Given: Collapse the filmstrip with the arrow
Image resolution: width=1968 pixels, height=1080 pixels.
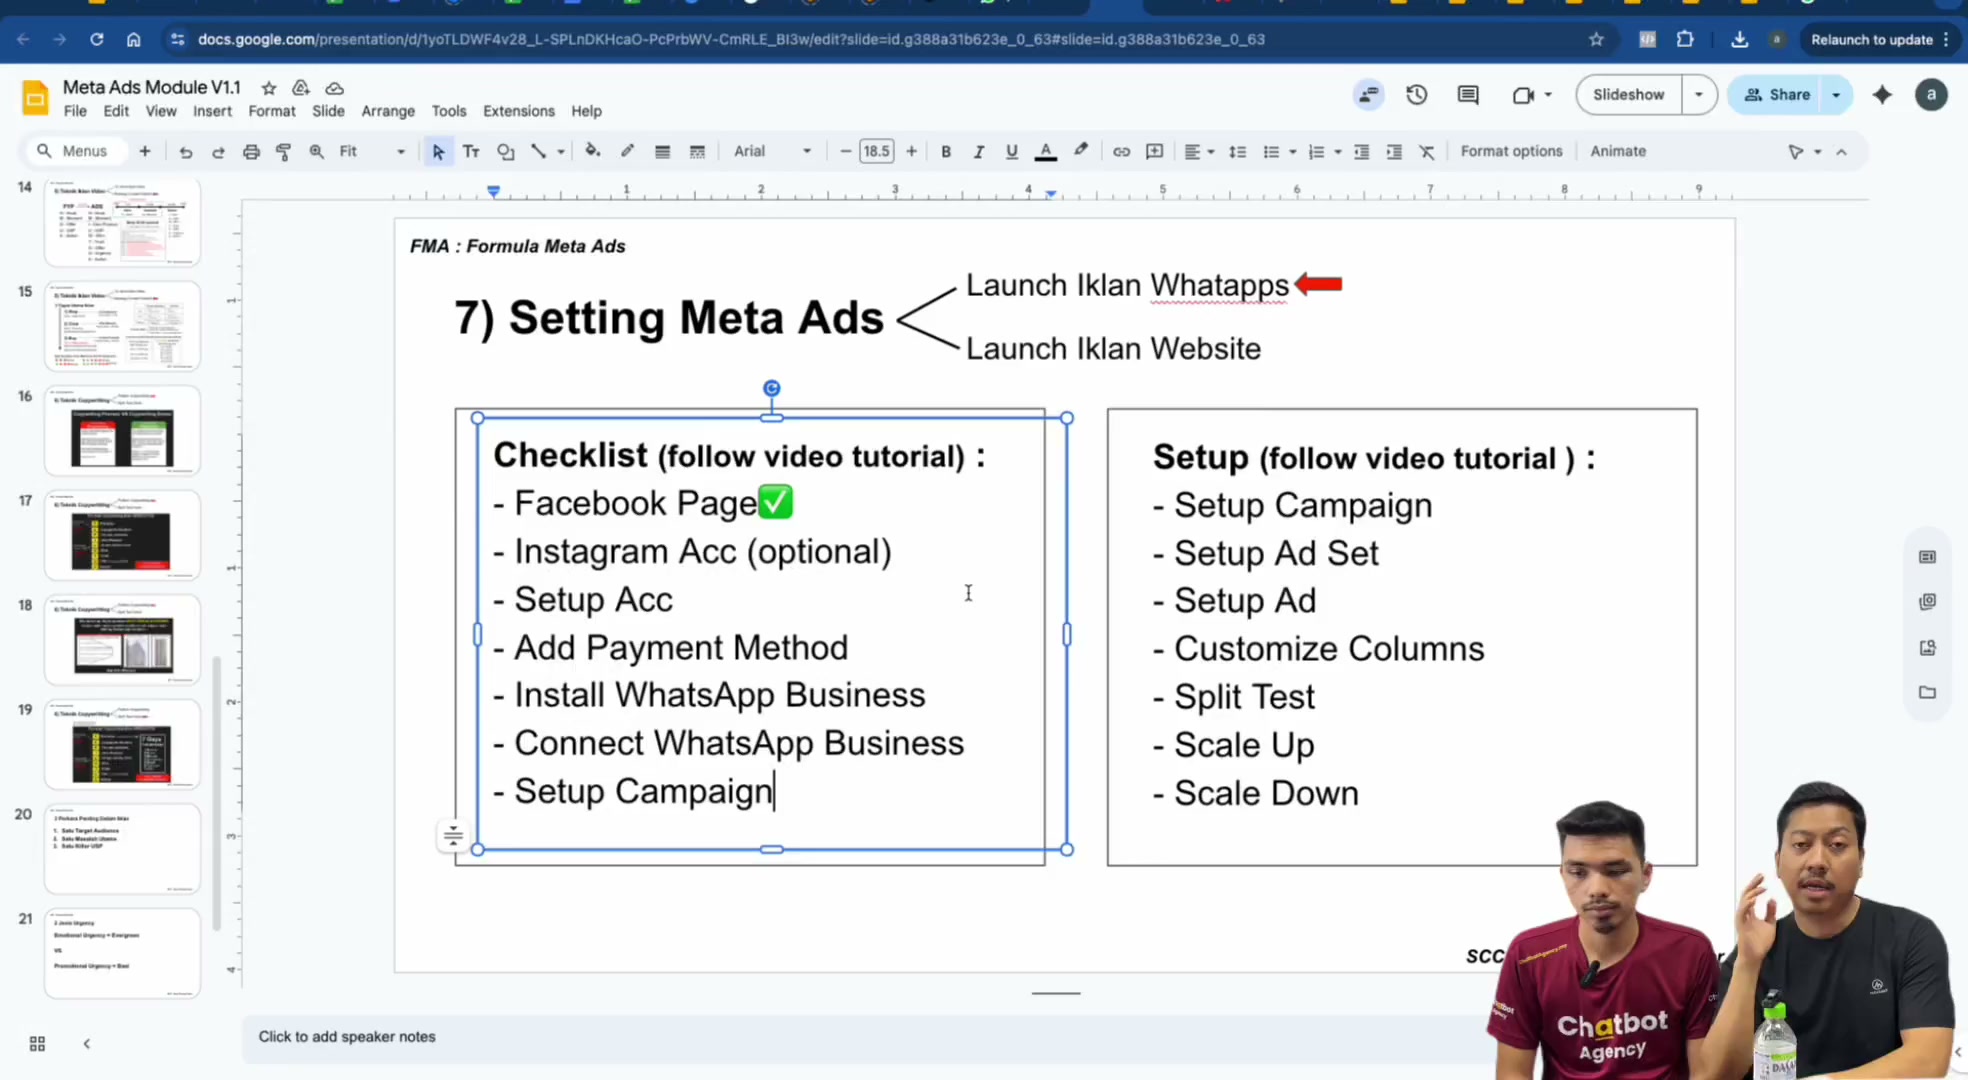Looking at the screenshot, I should [87, 1044].
